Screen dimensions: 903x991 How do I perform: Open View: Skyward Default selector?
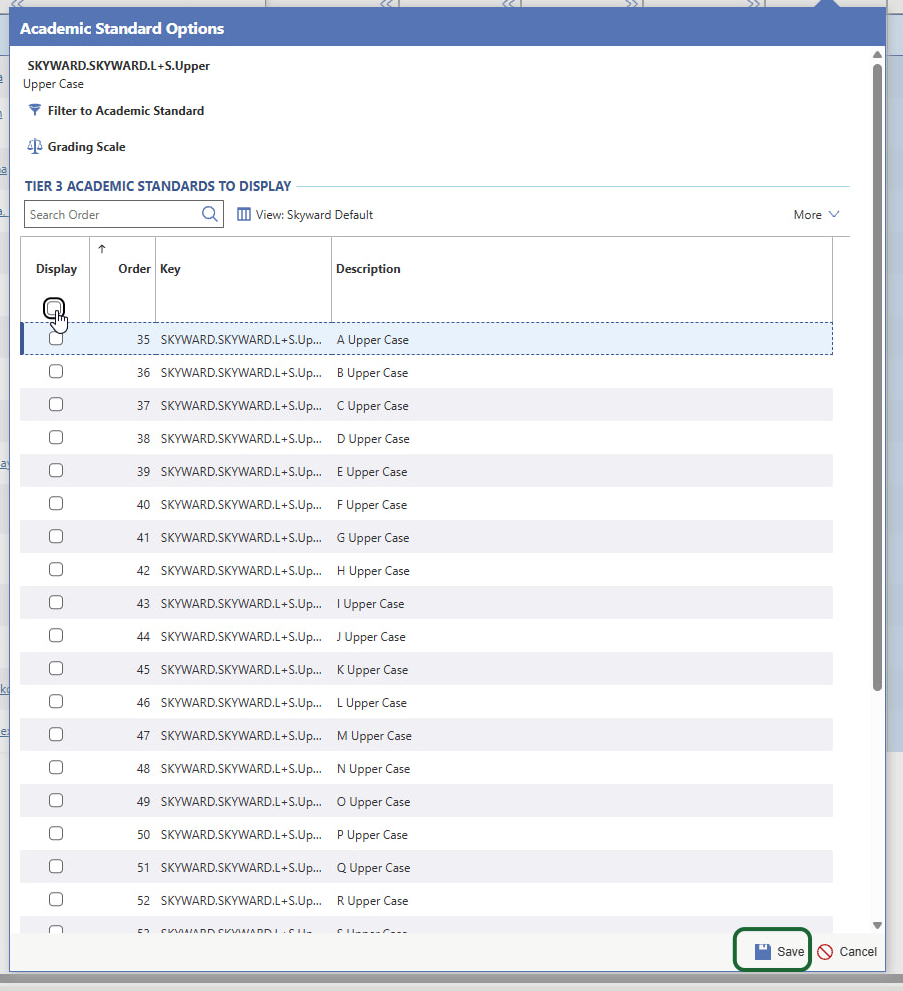(305, 214)
